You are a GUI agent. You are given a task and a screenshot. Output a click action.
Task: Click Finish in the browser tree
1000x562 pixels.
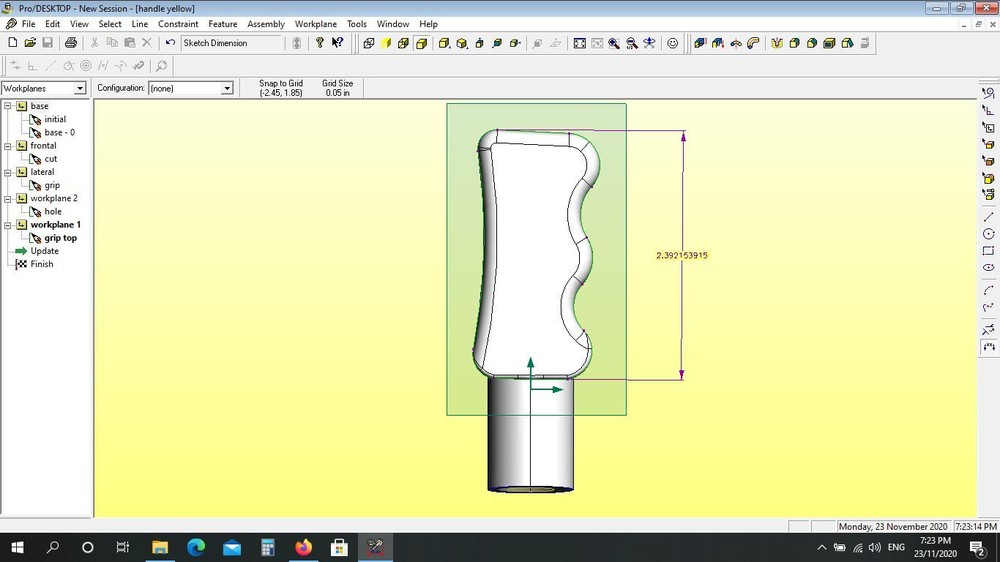click(x=41, y=264)
